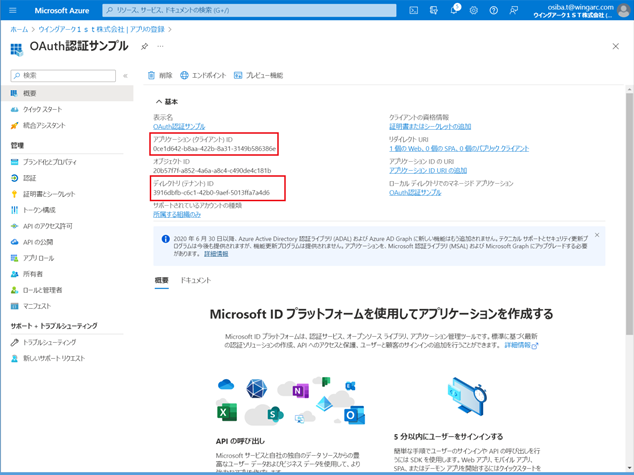Screen dimensions: 634x475
Task: Click the Microsoft Azure logo text
Action: [61, 11]
